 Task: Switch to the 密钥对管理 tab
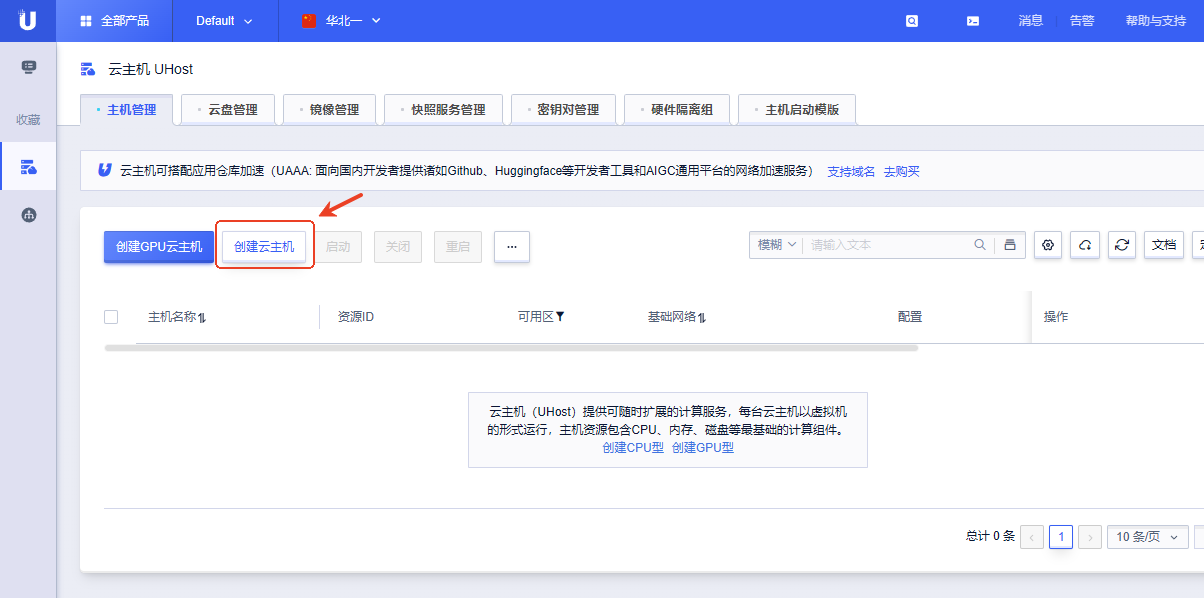[x=562, y=110]
